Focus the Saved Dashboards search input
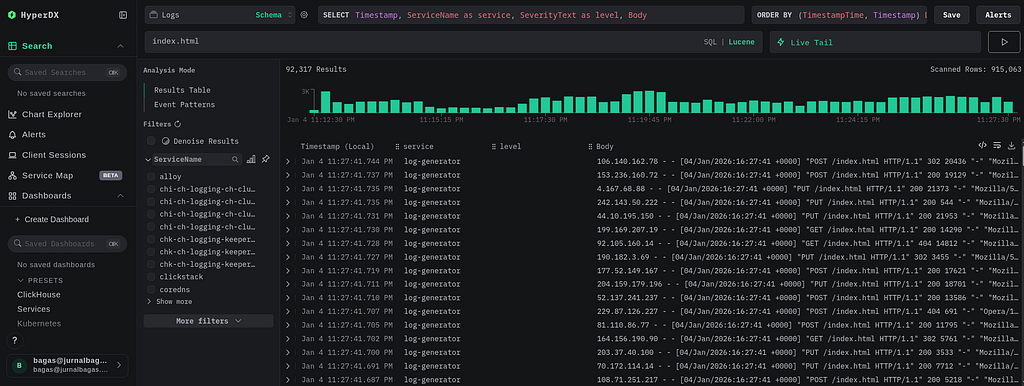Image resolution: width=1024 pixels, height=386 pixels. [x=67, y=244]
